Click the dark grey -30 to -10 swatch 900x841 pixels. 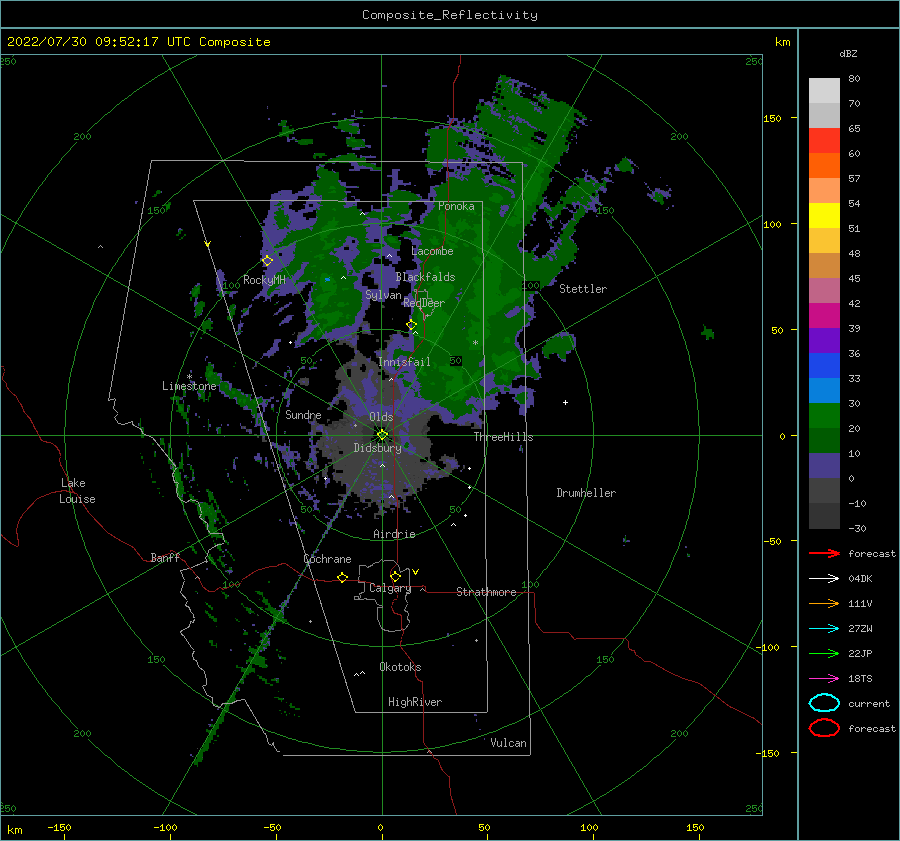[824, 516]
